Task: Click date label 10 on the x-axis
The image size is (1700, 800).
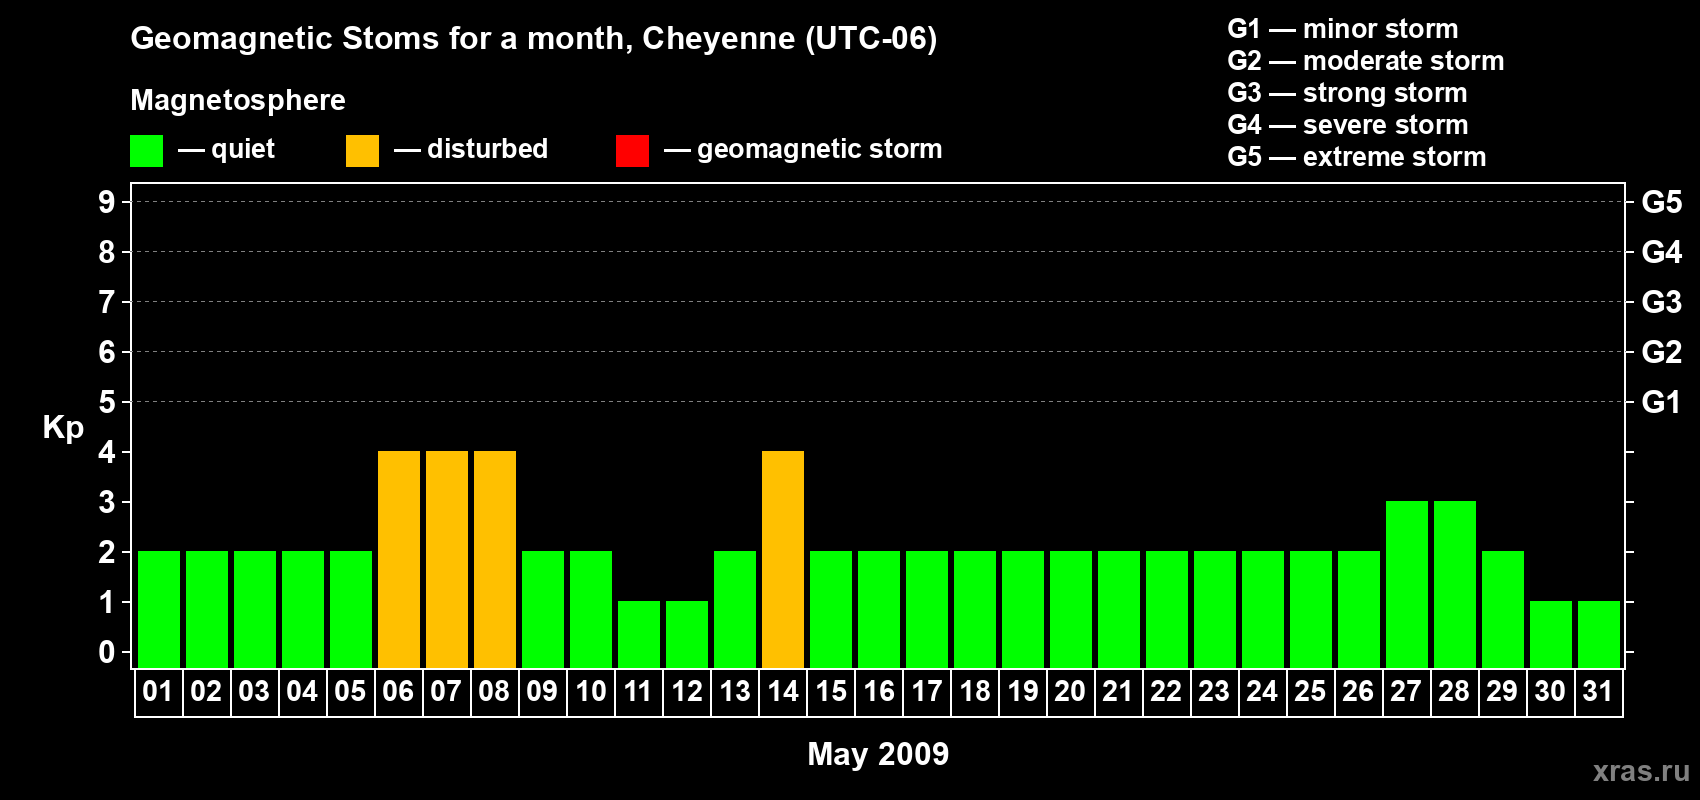Action: click(591, 692)
